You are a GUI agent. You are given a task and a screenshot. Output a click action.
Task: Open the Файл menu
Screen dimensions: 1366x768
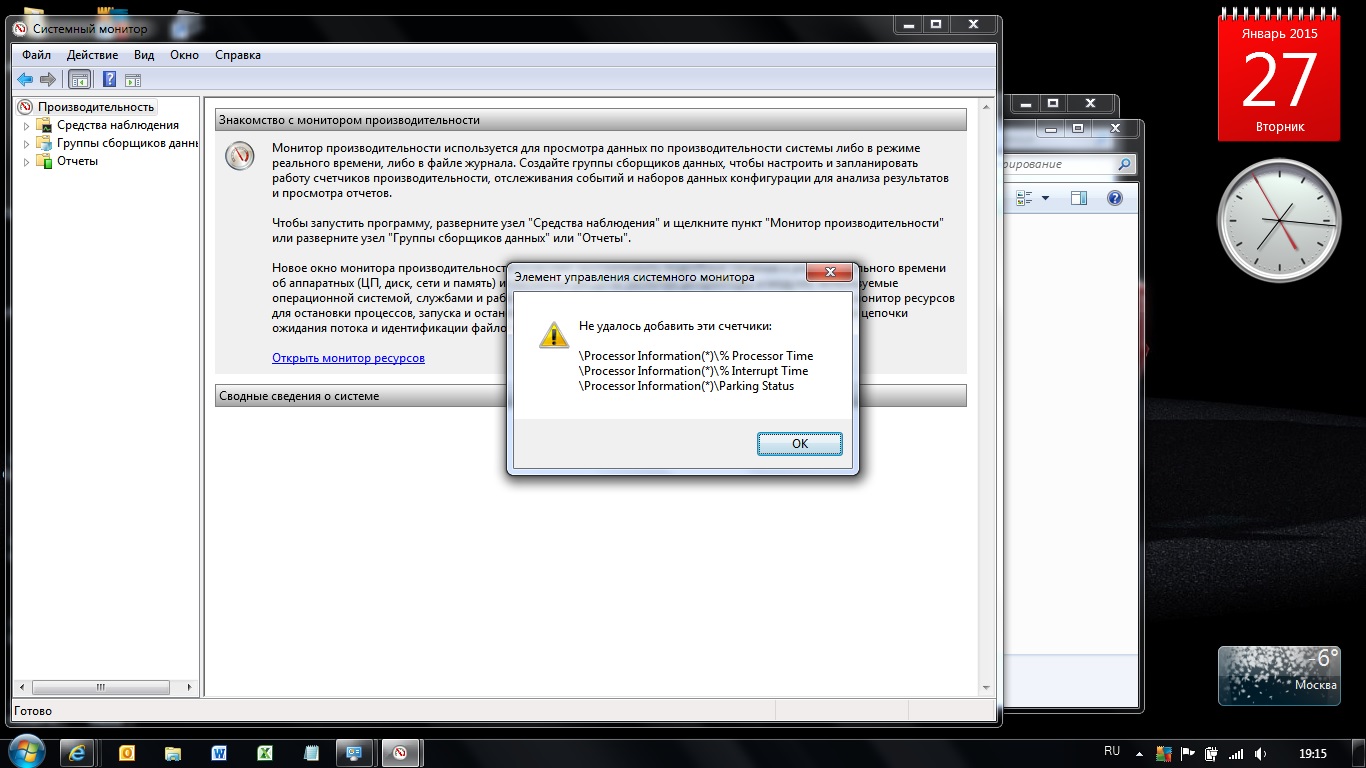pyautogui.click(x=36, y=55)
